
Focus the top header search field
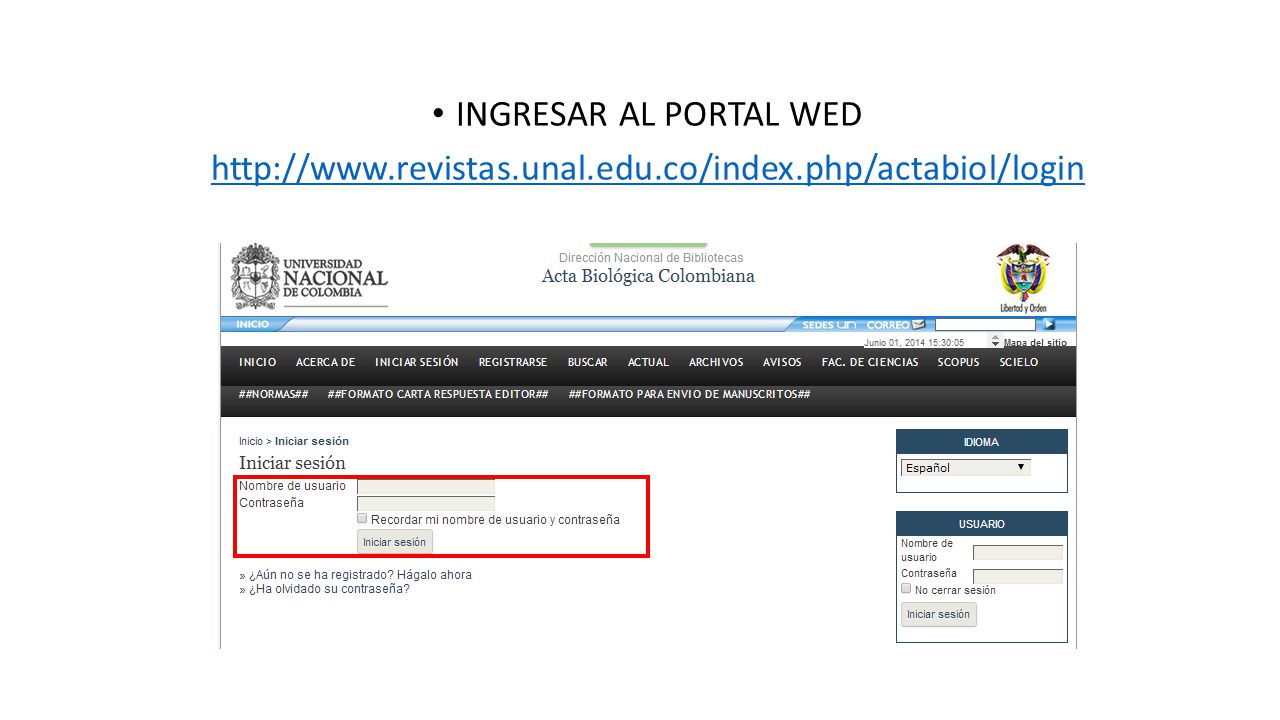985,325
